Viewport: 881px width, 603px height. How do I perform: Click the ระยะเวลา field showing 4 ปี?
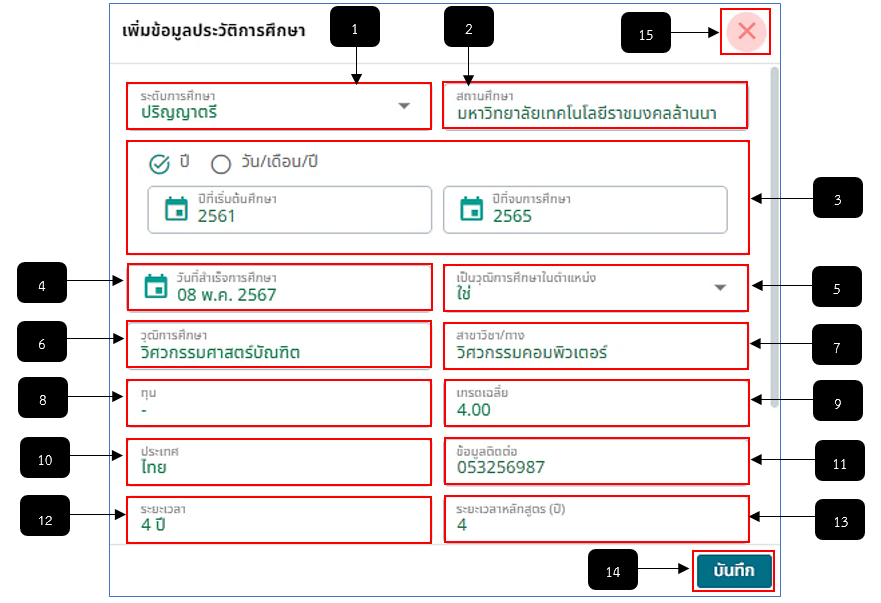tap(279, 520)
